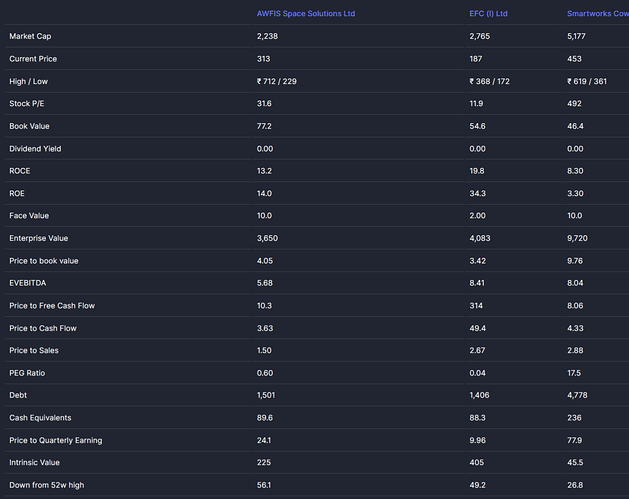This screenshot has height=499, width=629.
Task: Click AWFIS high/low value ₹ 712 / 229
Action: (277, 81)
